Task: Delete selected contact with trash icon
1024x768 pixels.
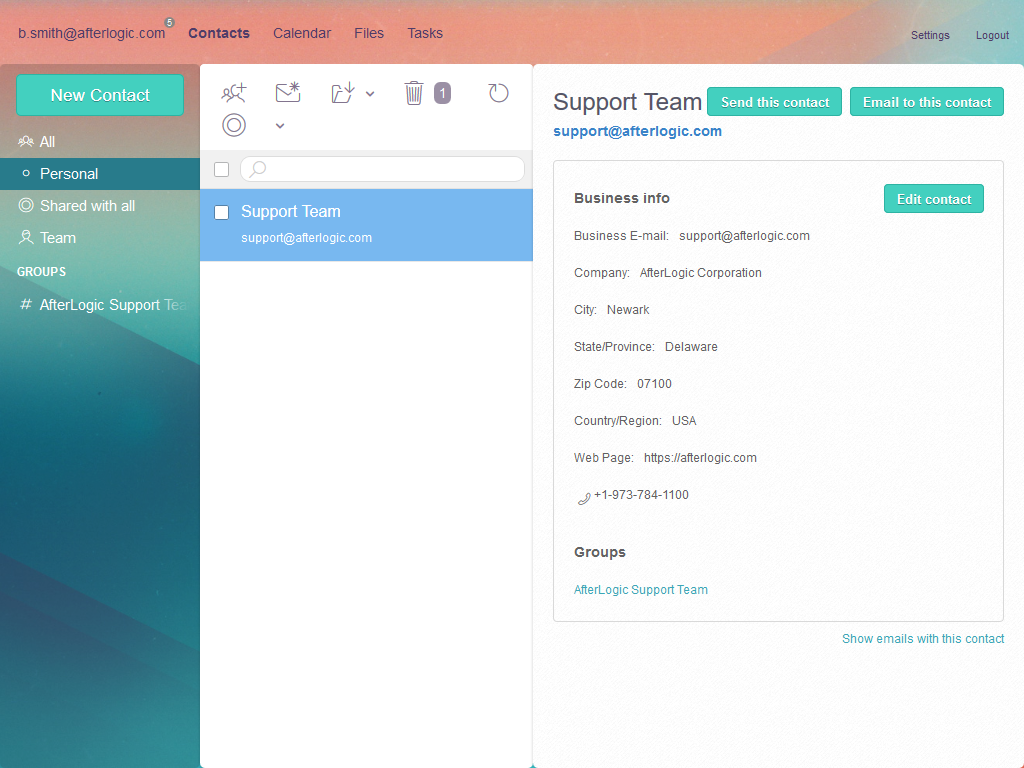Action: (x=414, y=93)
